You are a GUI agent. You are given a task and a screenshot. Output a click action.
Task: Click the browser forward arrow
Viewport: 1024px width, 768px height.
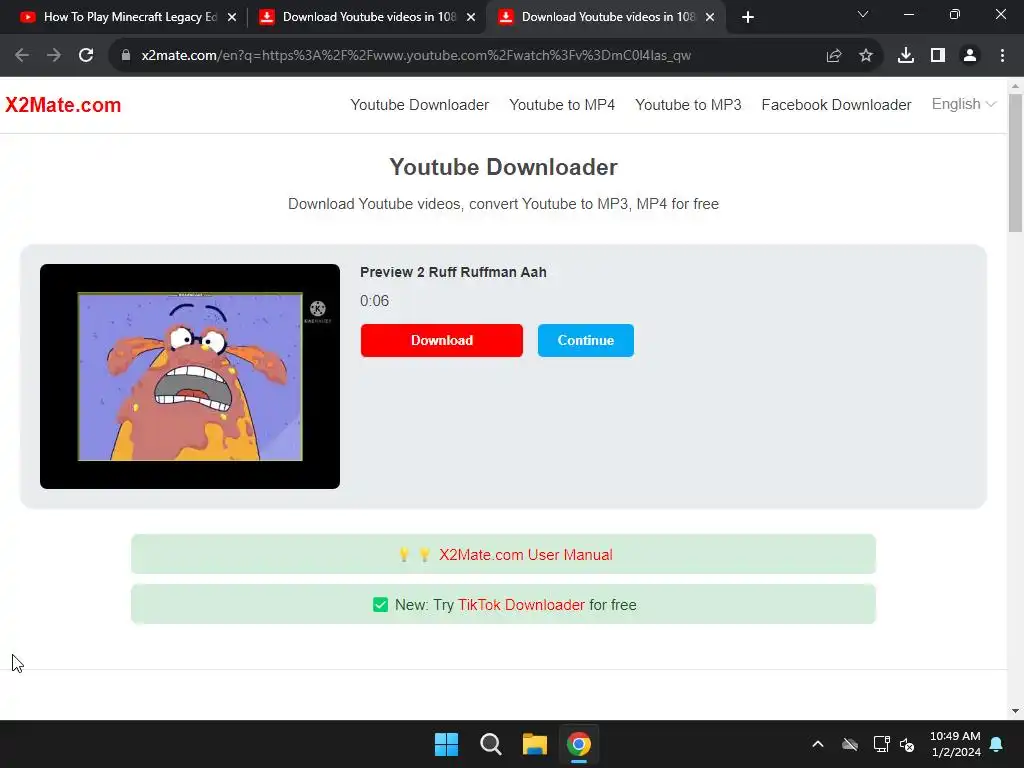point(54,56)
